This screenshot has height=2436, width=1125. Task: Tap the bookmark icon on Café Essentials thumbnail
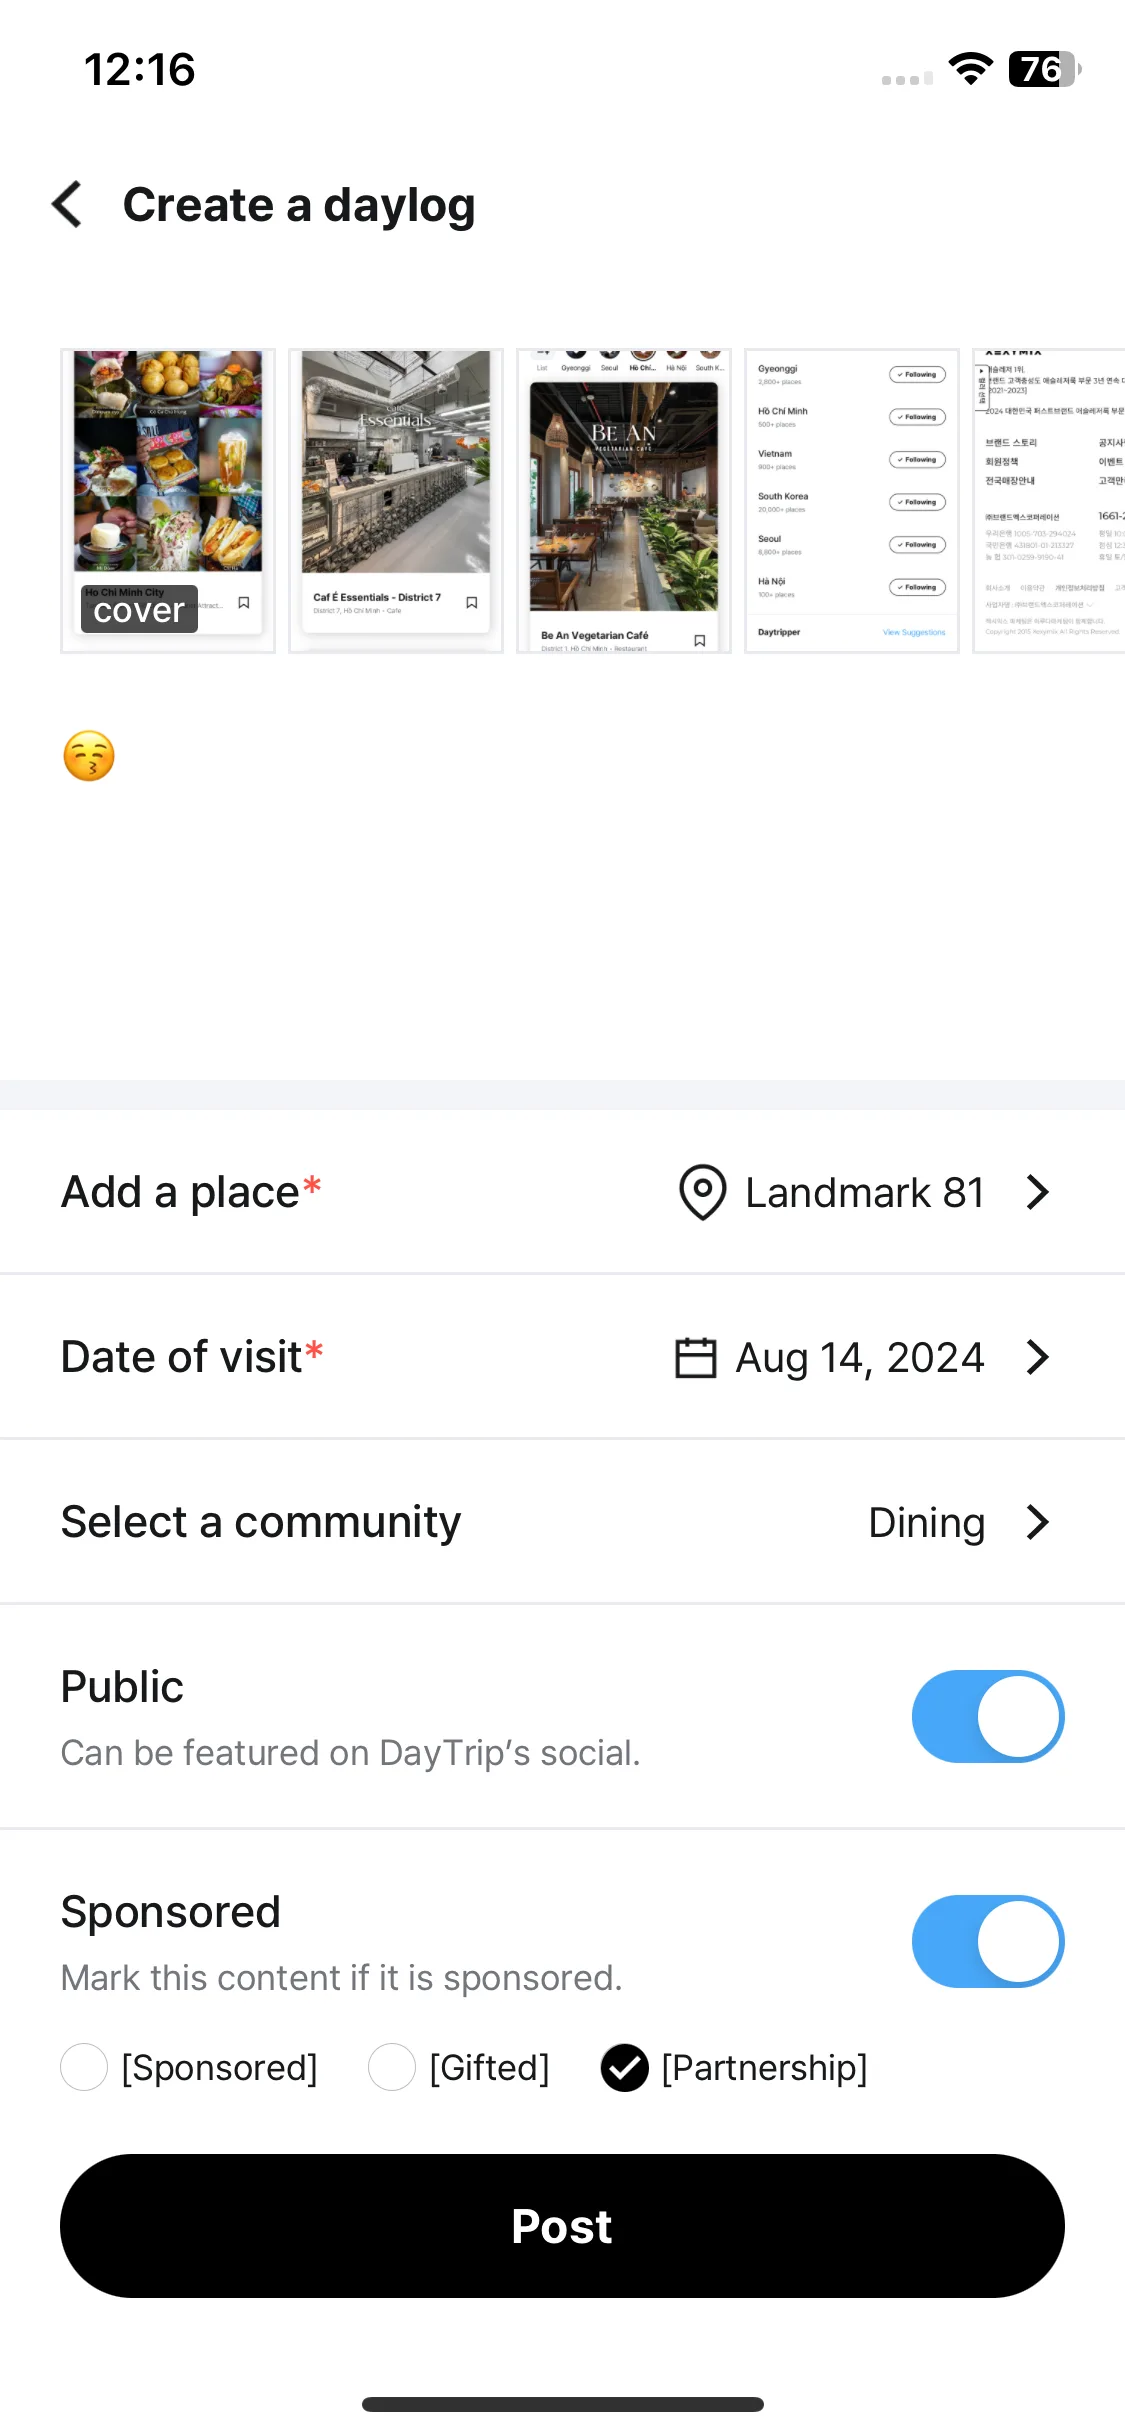(472, 602)
